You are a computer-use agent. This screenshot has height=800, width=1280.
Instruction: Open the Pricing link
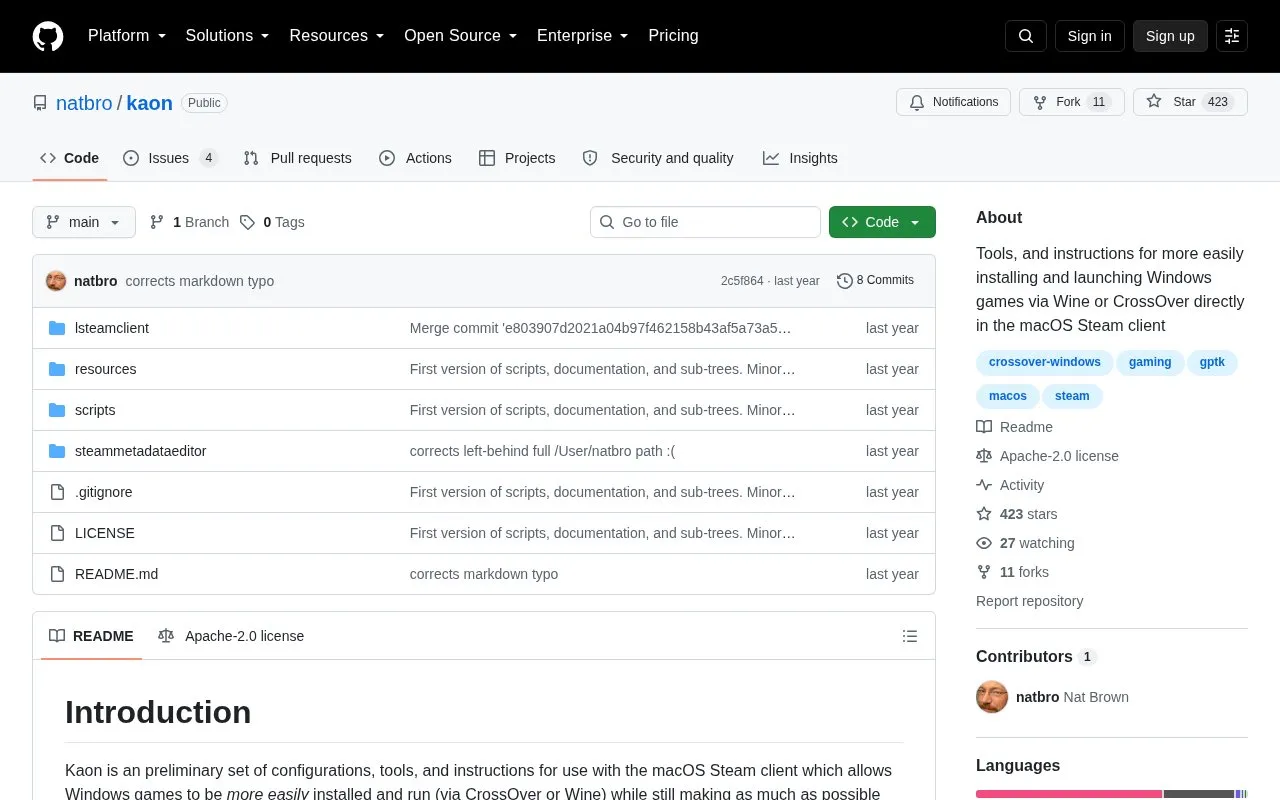click(673, 36)
